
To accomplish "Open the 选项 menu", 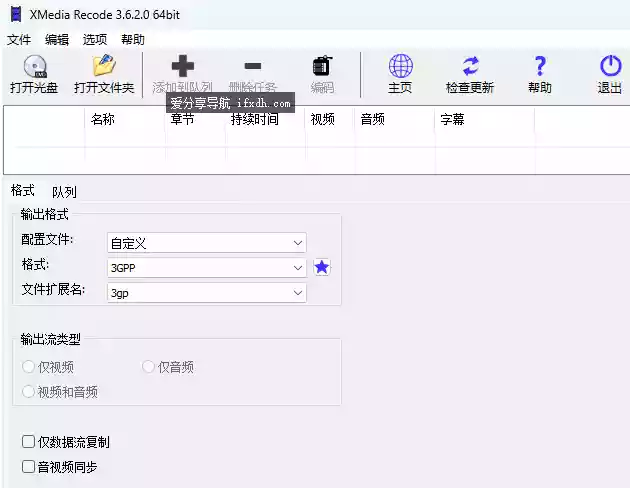I will pos(95,40).
